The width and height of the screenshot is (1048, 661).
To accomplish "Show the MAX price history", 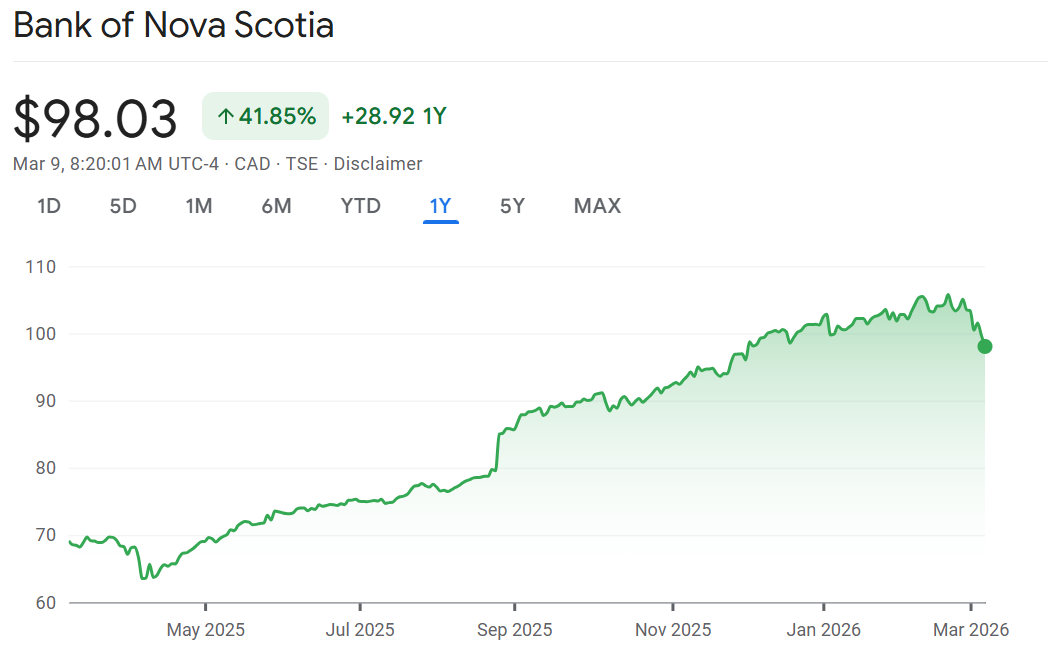I will point(597,206).
